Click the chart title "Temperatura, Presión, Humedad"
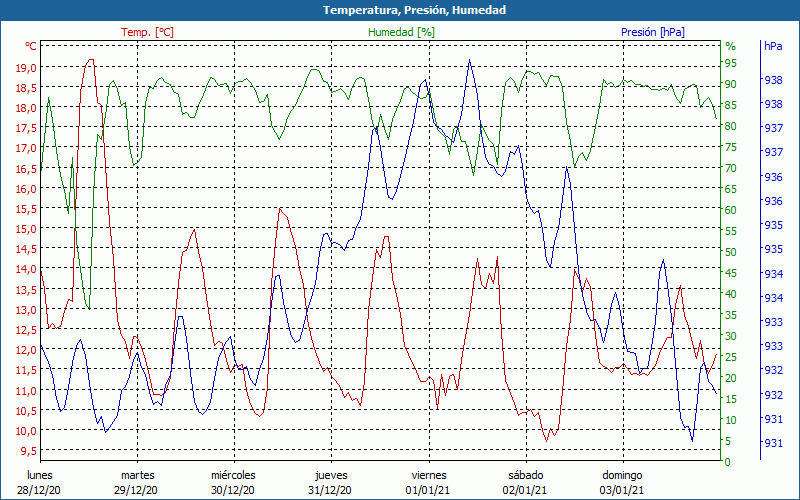The height and width of the screenshot is (500, 800). [414, 10]
